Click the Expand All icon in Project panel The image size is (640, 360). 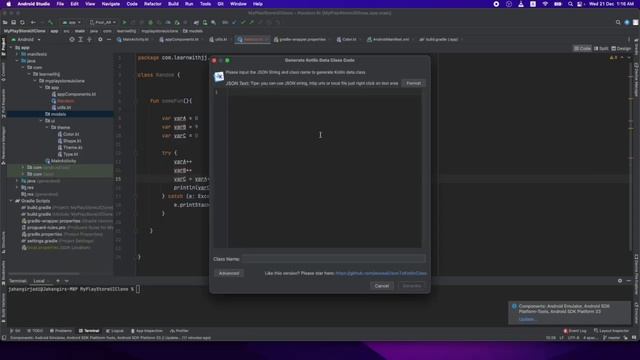point(80,40)
